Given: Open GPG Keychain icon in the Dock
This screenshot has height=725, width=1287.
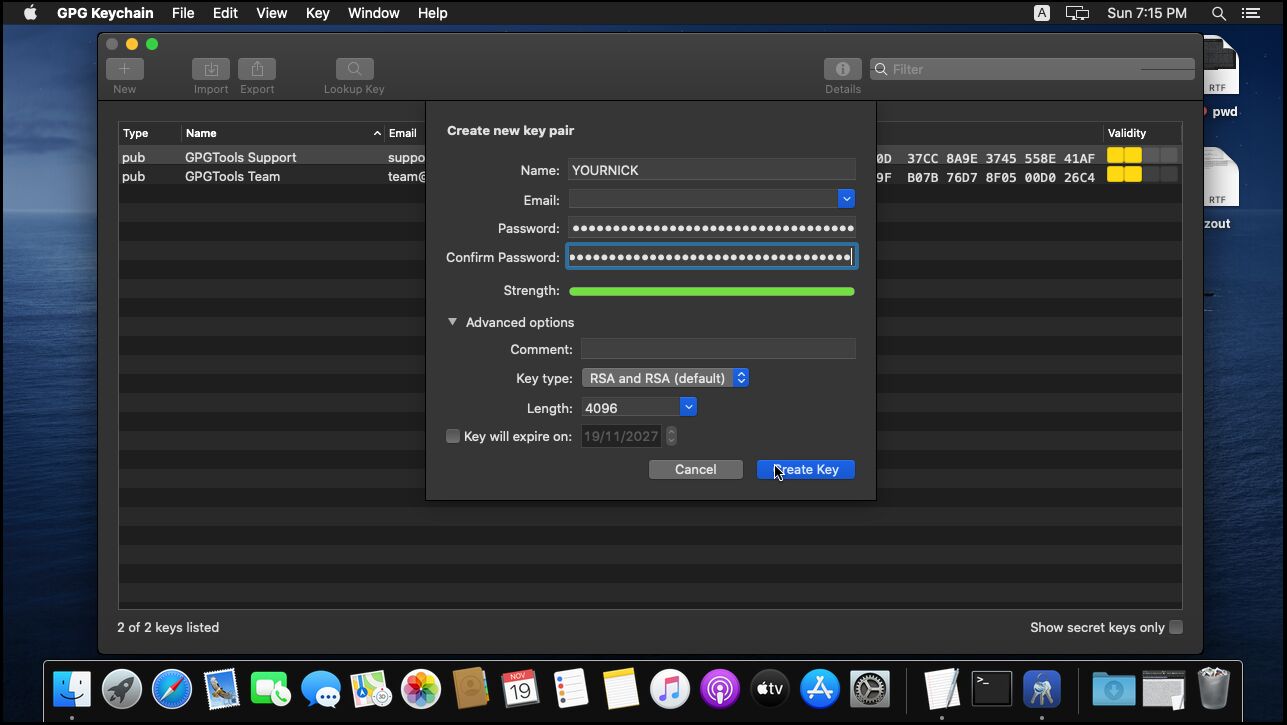Looking at the screenshot, I should click(1042, 689).
